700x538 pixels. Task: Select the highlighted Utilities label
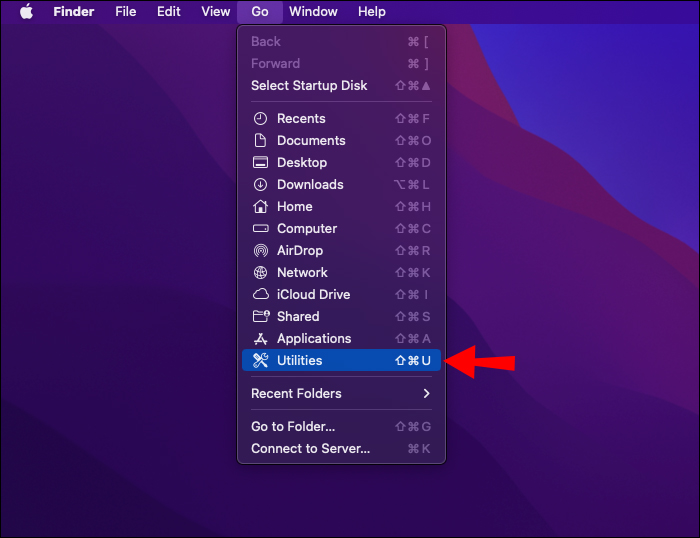coord(300,360)
